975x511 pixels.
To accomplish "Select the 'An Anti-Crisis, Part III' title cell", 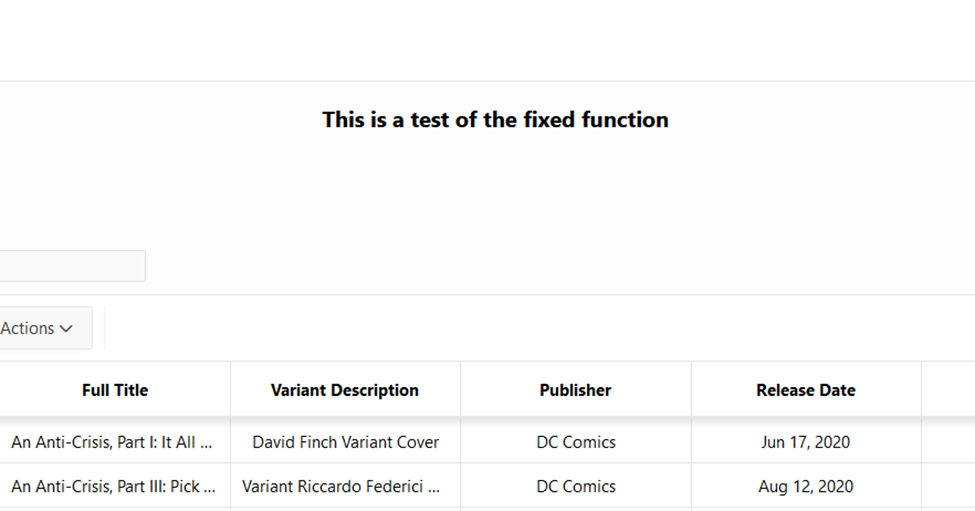I will 115,486.
